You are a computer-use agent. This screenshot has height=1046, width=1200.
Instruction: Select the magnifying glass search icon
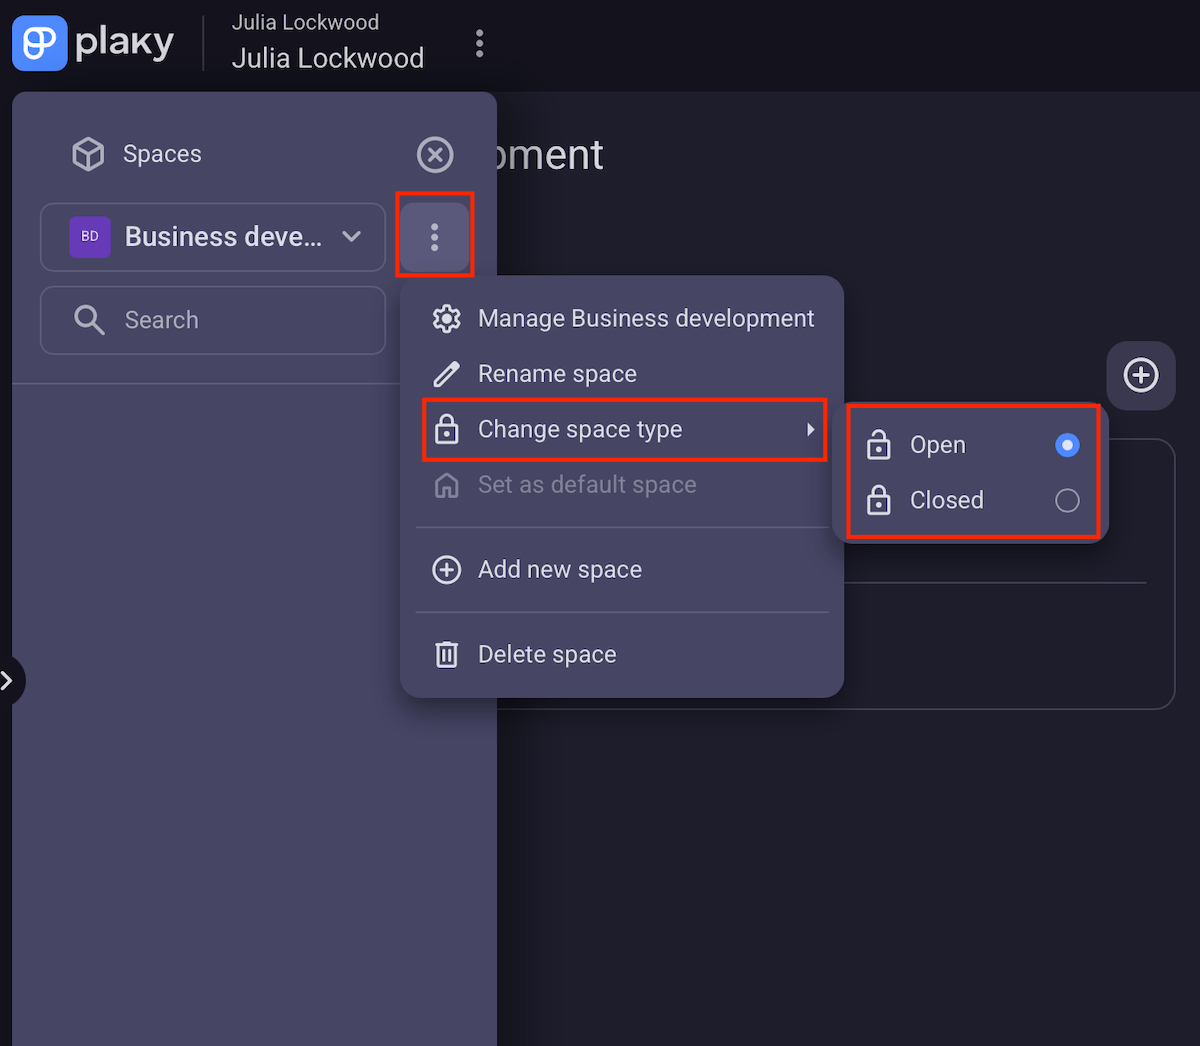tap(88, 320)
